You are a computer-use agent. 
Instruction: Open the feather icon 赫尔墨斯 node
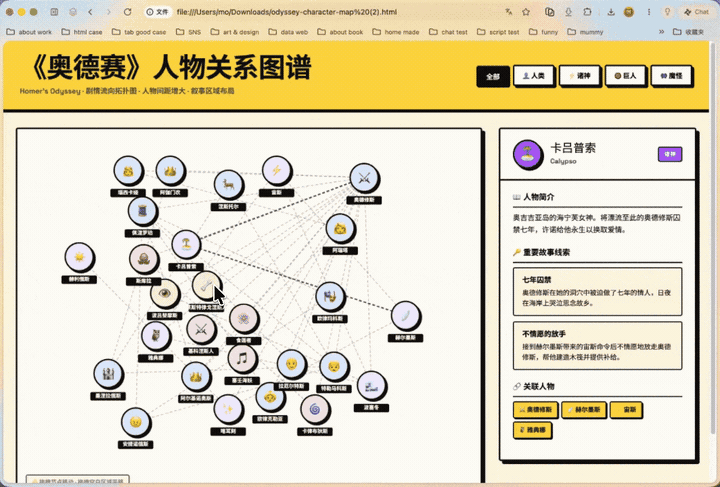click(406, 316)
